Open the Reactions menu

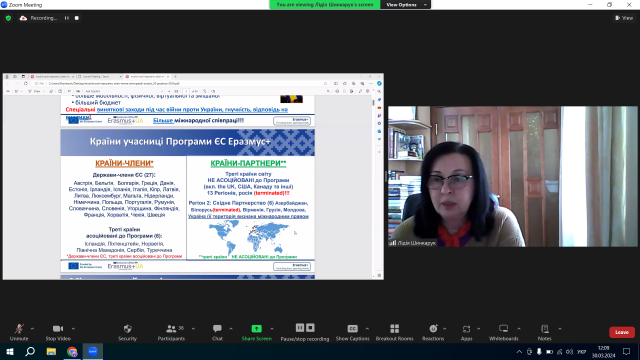tap(433, 329)
